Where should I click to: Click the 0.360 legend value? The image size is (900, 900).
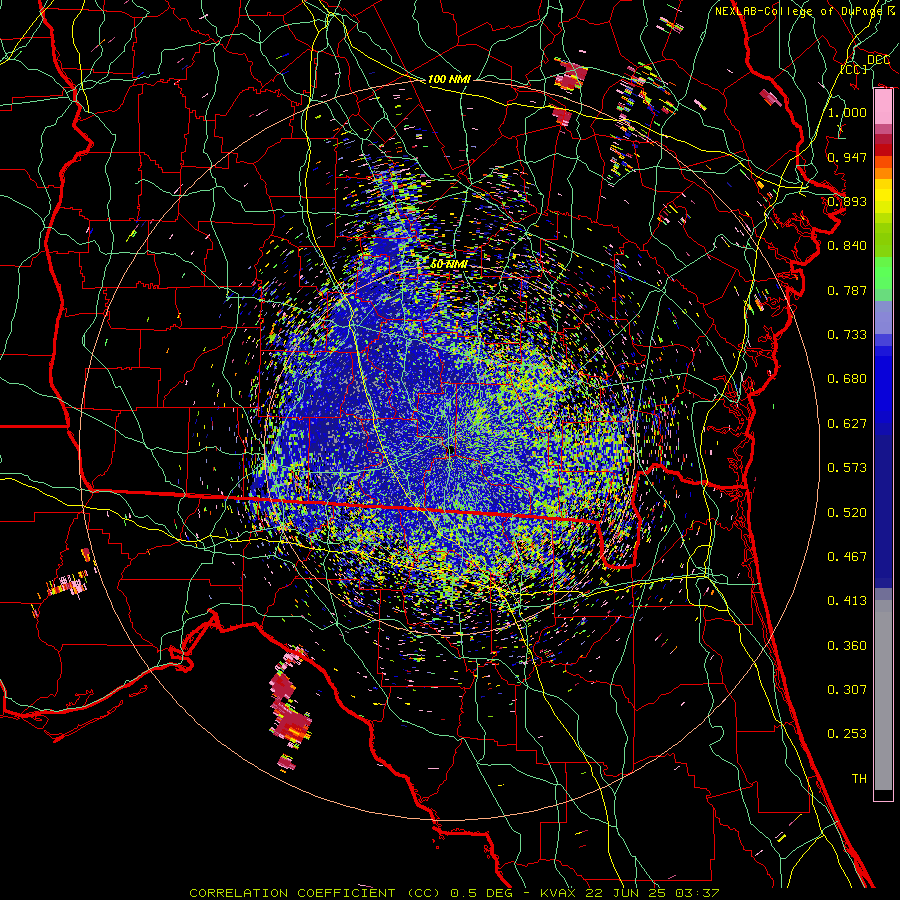[847, 646]
